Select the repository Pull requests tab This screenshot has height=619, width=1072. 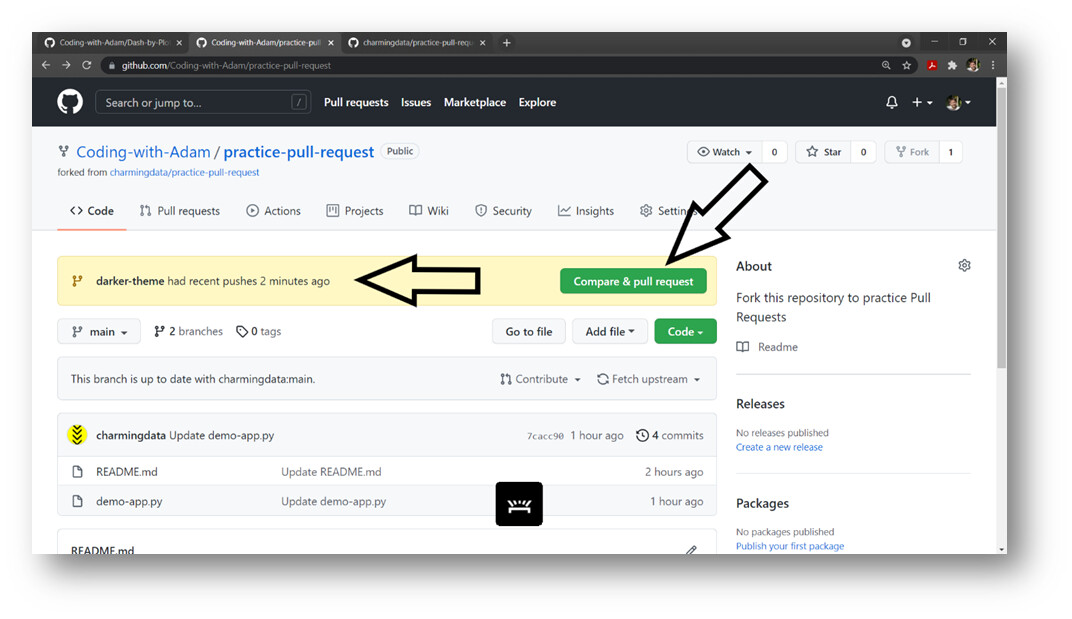pyautogui.click(x=180, y=211)
